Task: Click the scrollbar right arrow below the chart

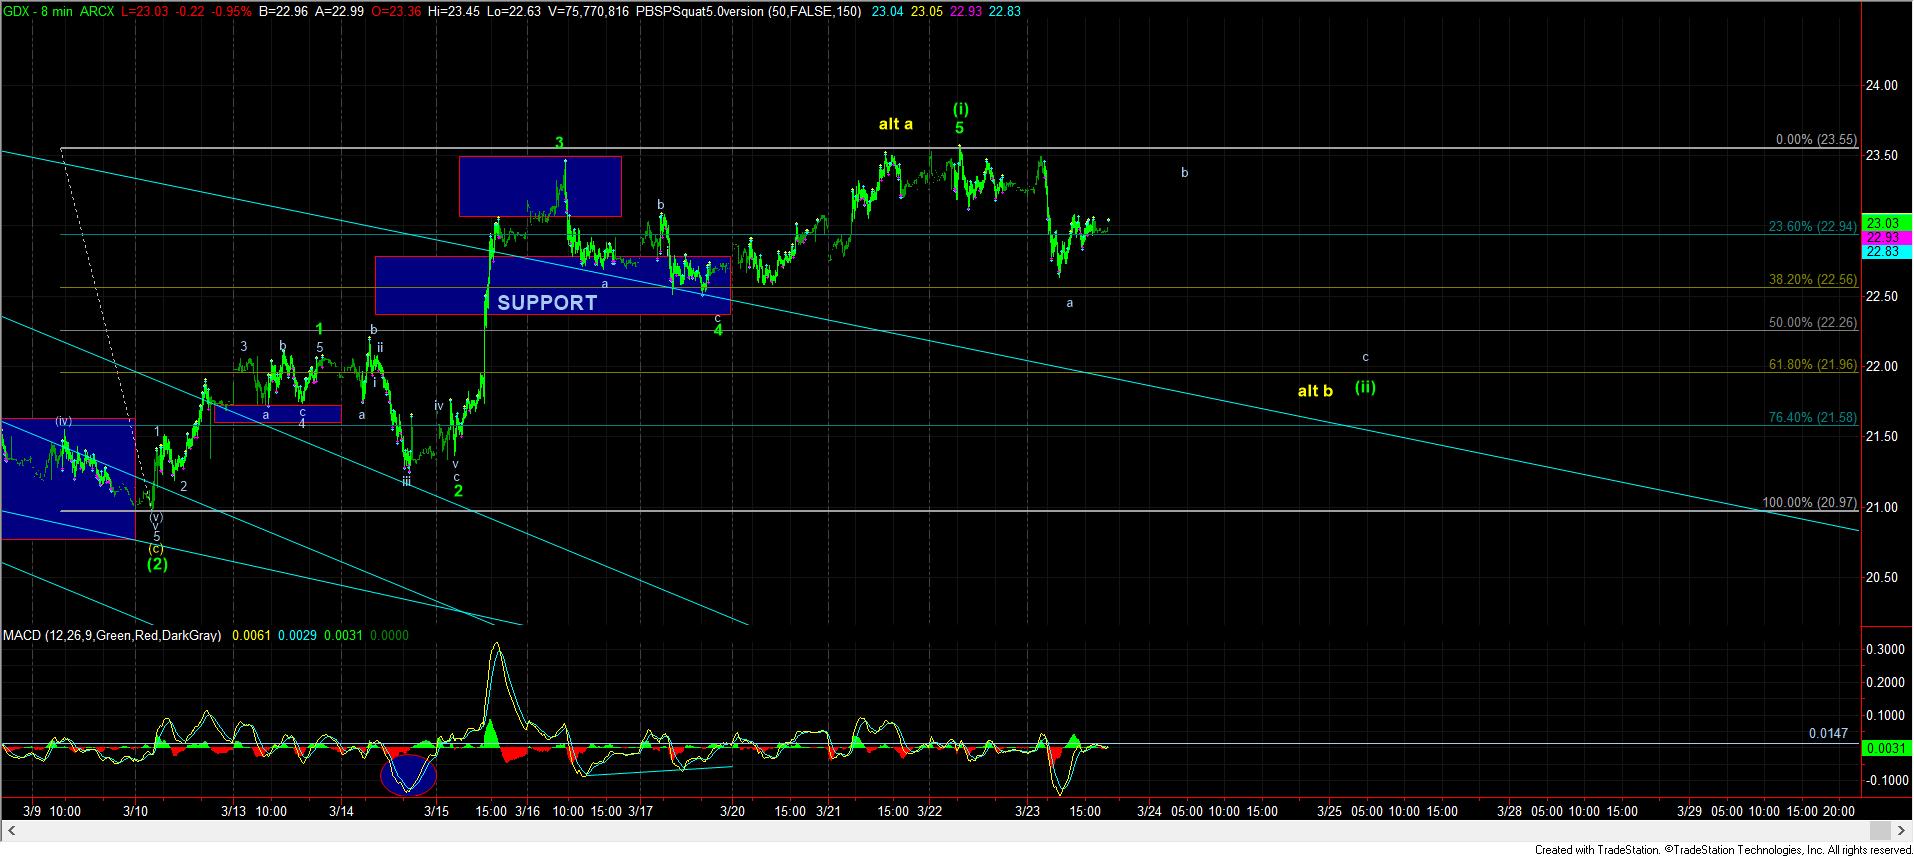Action: (x=1902, y=831)
